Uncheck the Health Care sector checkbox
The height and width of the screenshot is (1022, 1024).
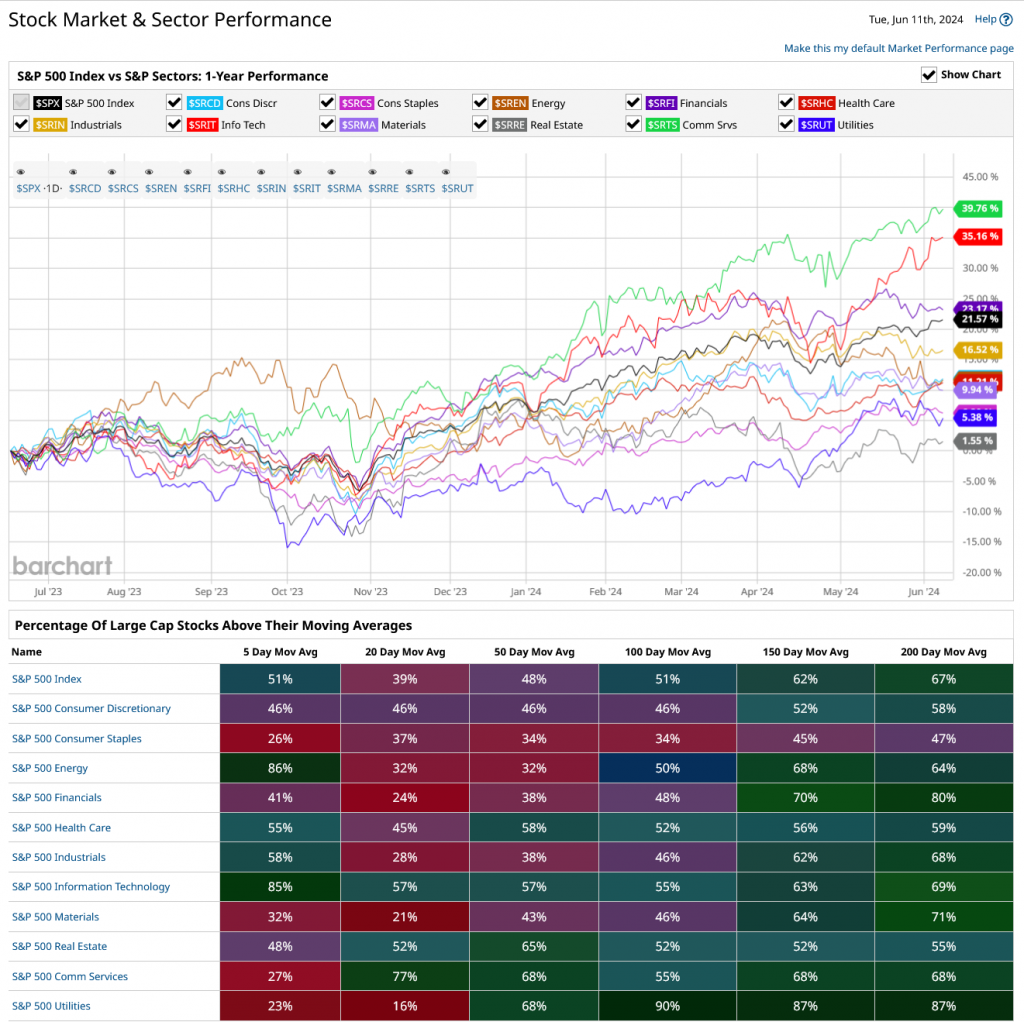pyautogui.click(x=786, y=103)
